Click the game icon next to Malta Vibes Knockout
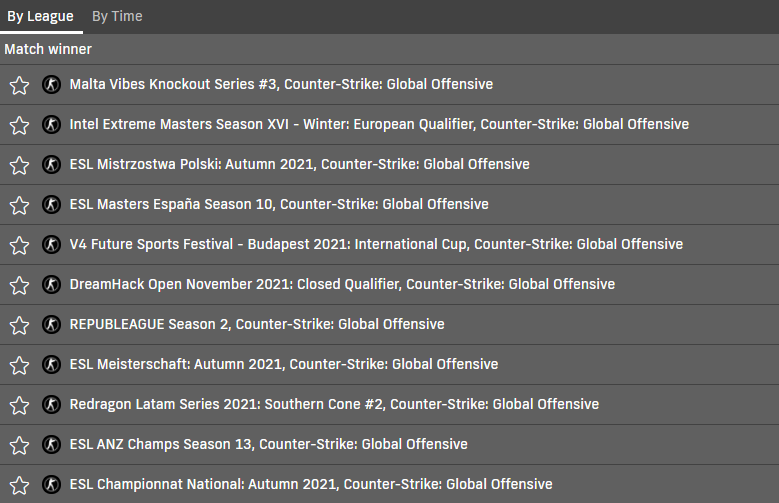 [51, 84]
